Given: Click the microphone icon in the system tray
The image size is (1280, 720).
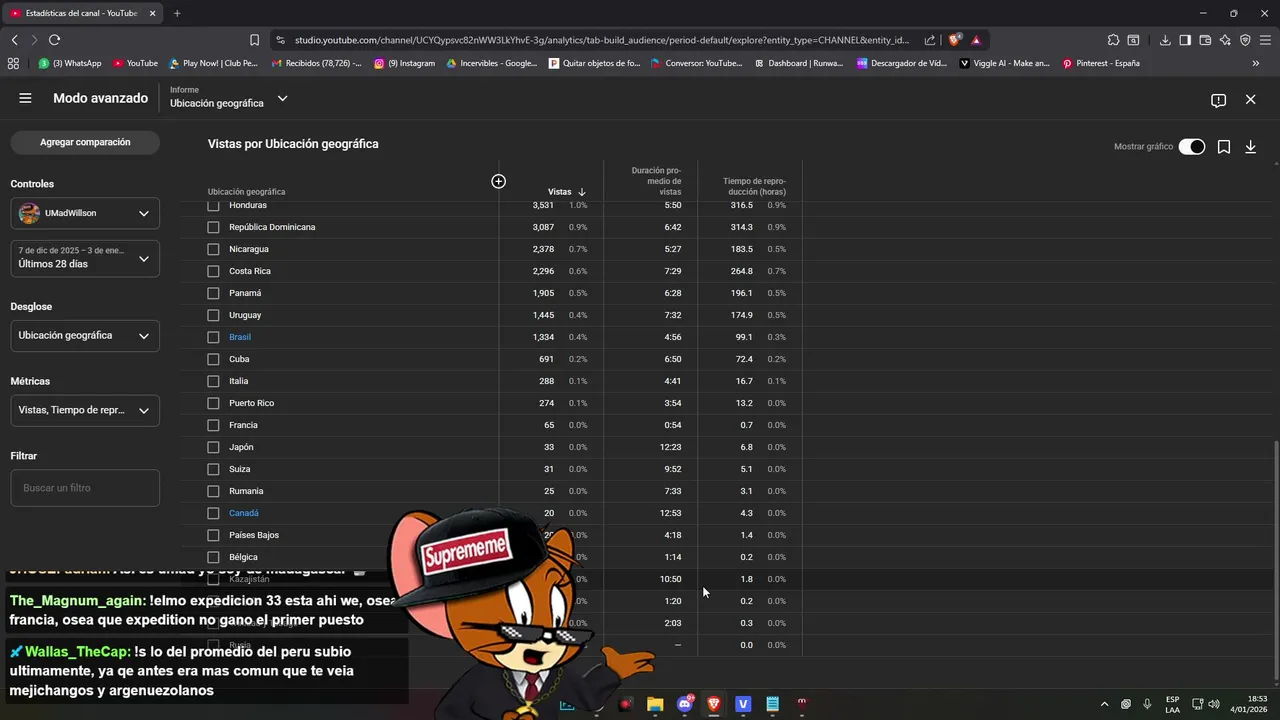Looking at the screenshot, I should coord(1147,704).
